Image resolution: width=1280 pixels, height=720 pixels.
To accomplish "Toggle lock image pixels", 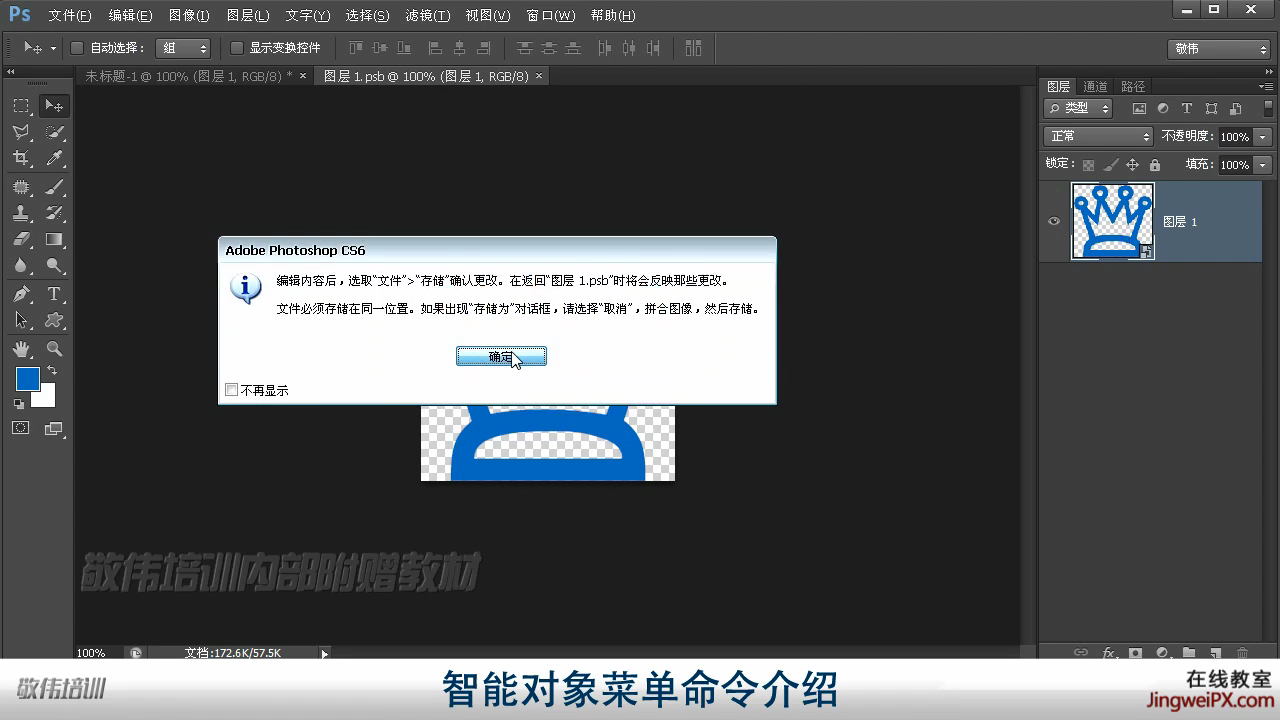I will click(1110, 165).
